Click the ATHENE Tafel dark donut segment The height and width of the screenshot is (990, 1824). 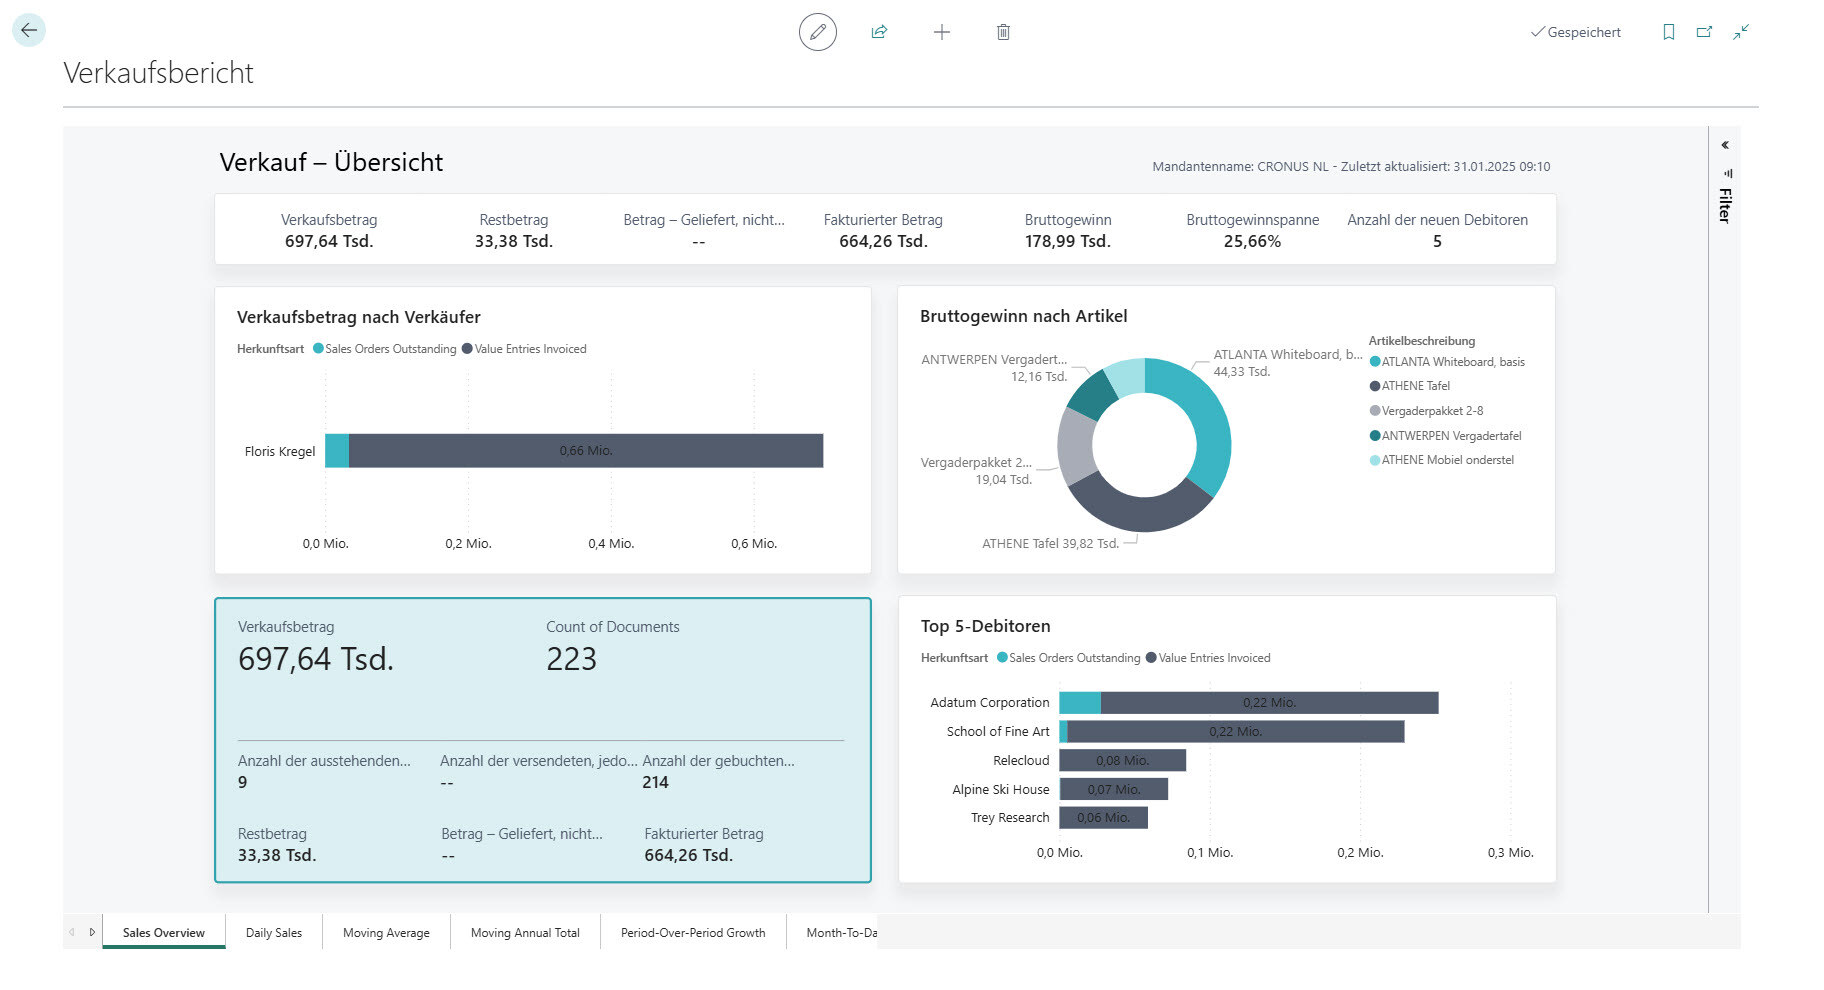1140,512
